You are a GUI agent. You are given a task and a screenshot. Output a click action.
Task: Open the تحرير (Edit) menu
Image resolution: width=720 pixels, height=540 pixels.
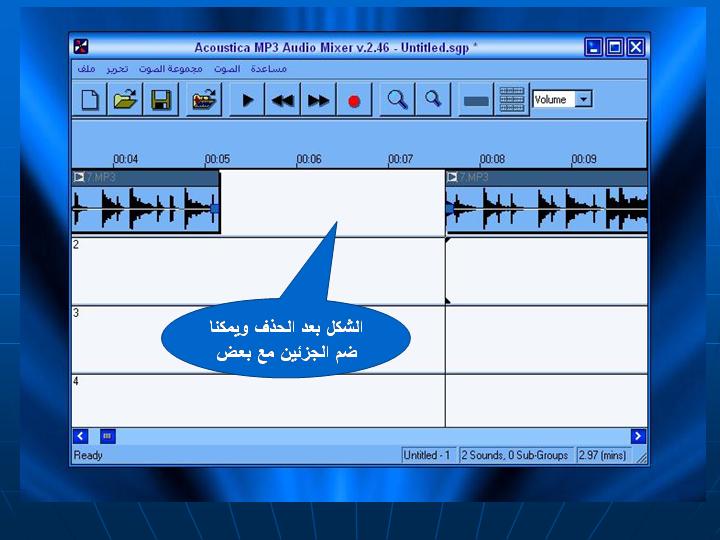[117, 69]
